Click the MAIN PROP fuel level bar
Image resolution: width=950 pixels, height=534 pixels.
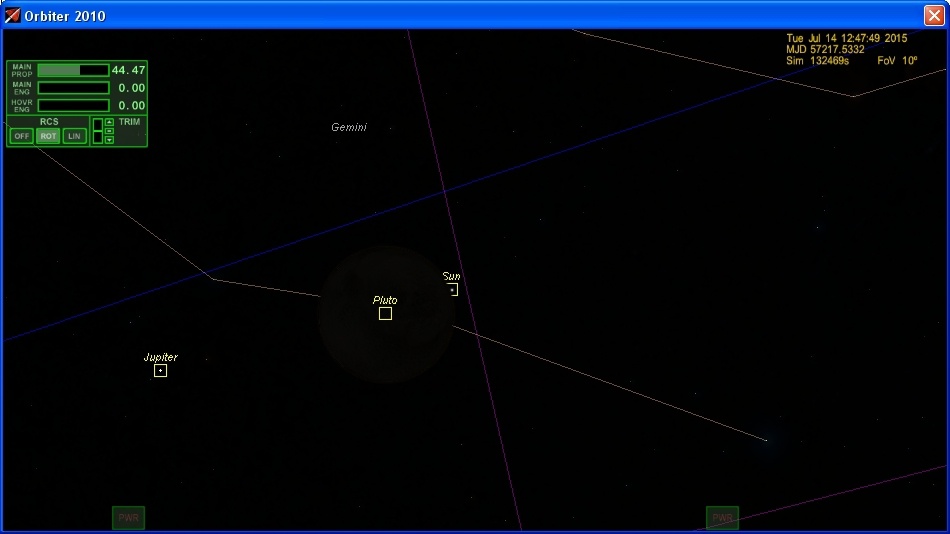73,70
